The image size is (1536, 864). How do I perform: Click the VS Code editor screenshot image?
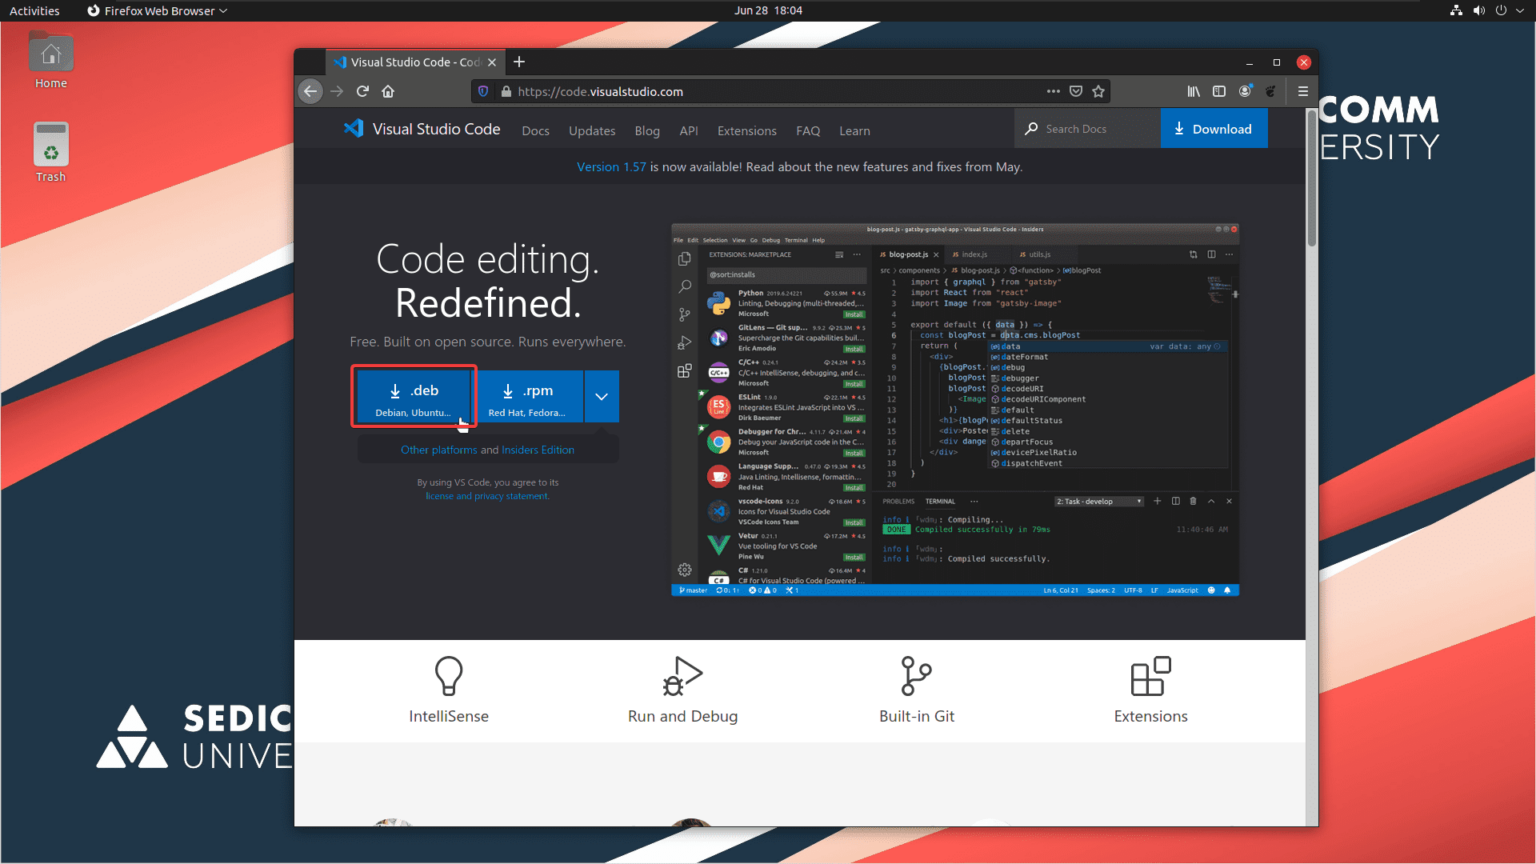[955, 410]
